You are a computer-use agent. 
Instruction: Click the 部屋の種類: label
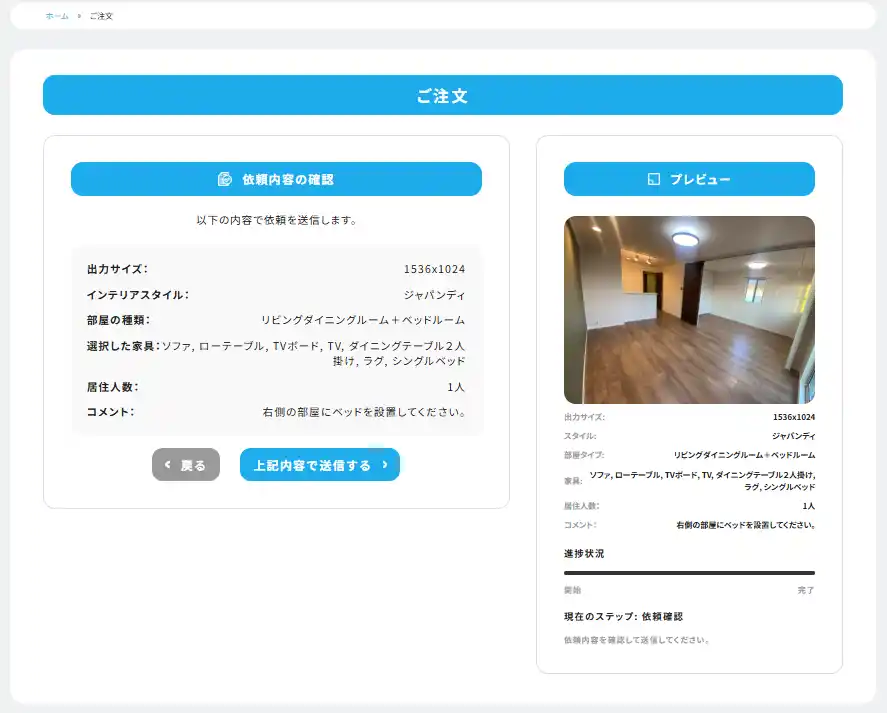(118, 320)
